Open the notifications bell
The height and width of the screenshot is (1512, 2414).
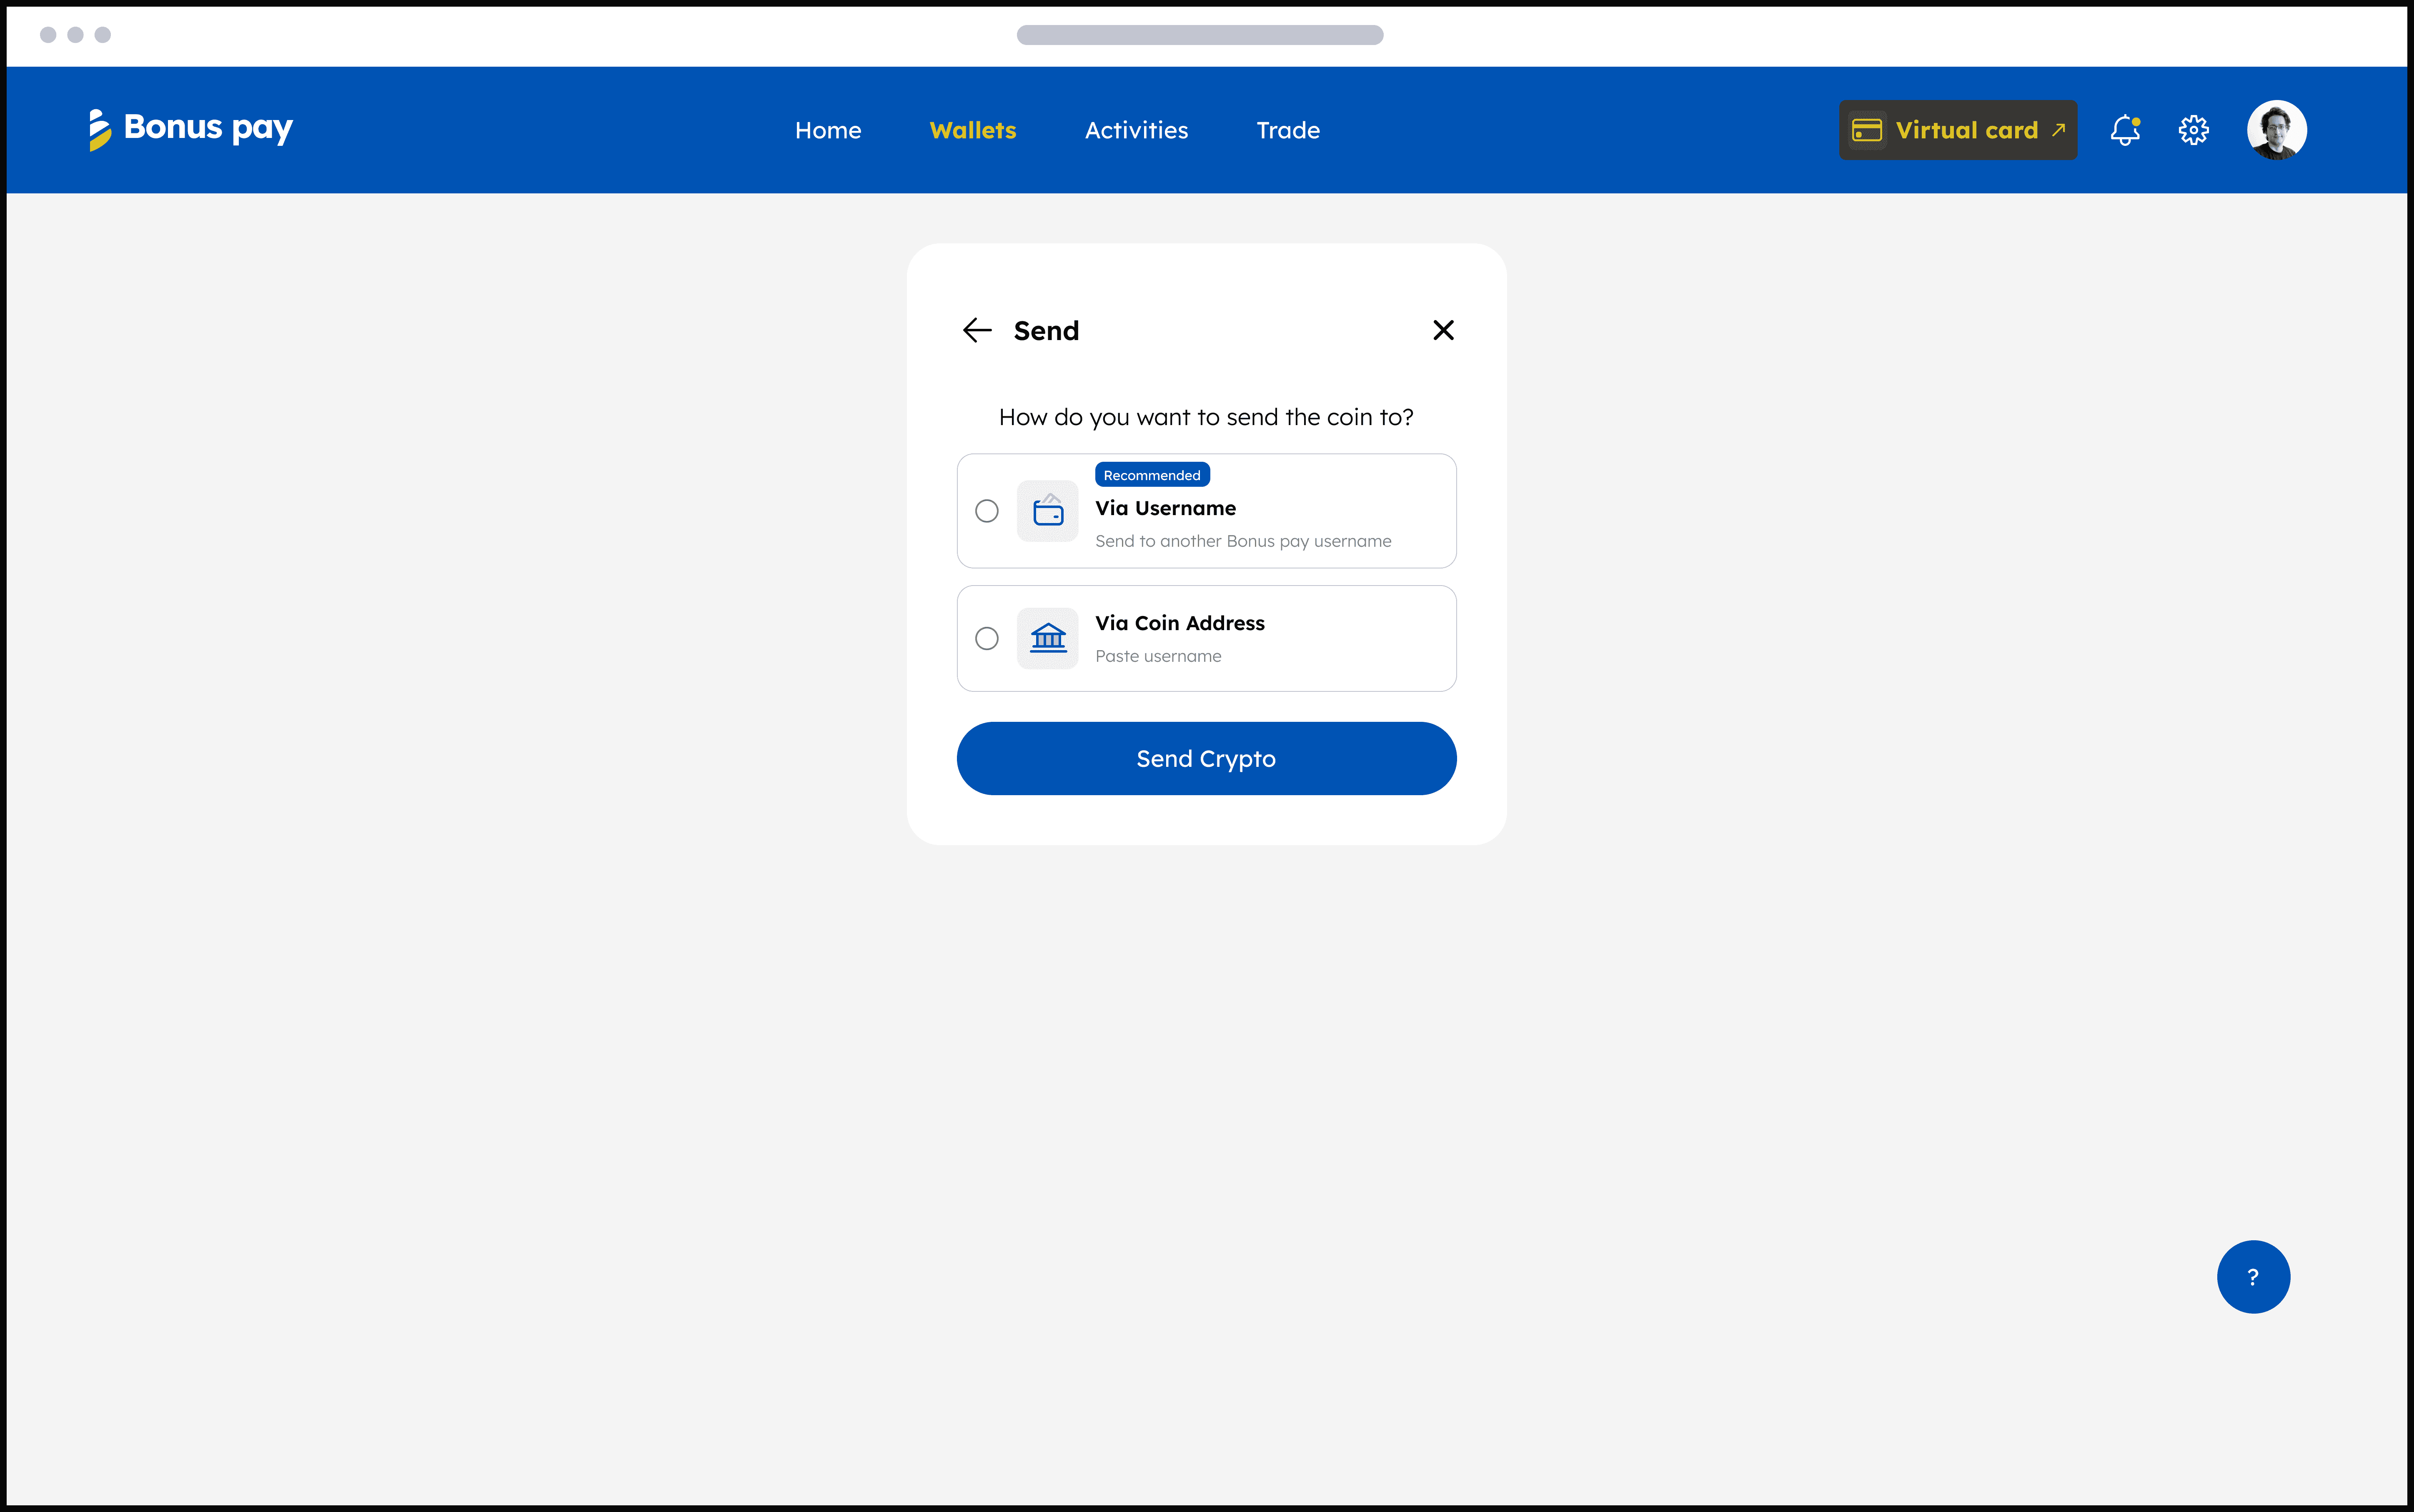2125,130
